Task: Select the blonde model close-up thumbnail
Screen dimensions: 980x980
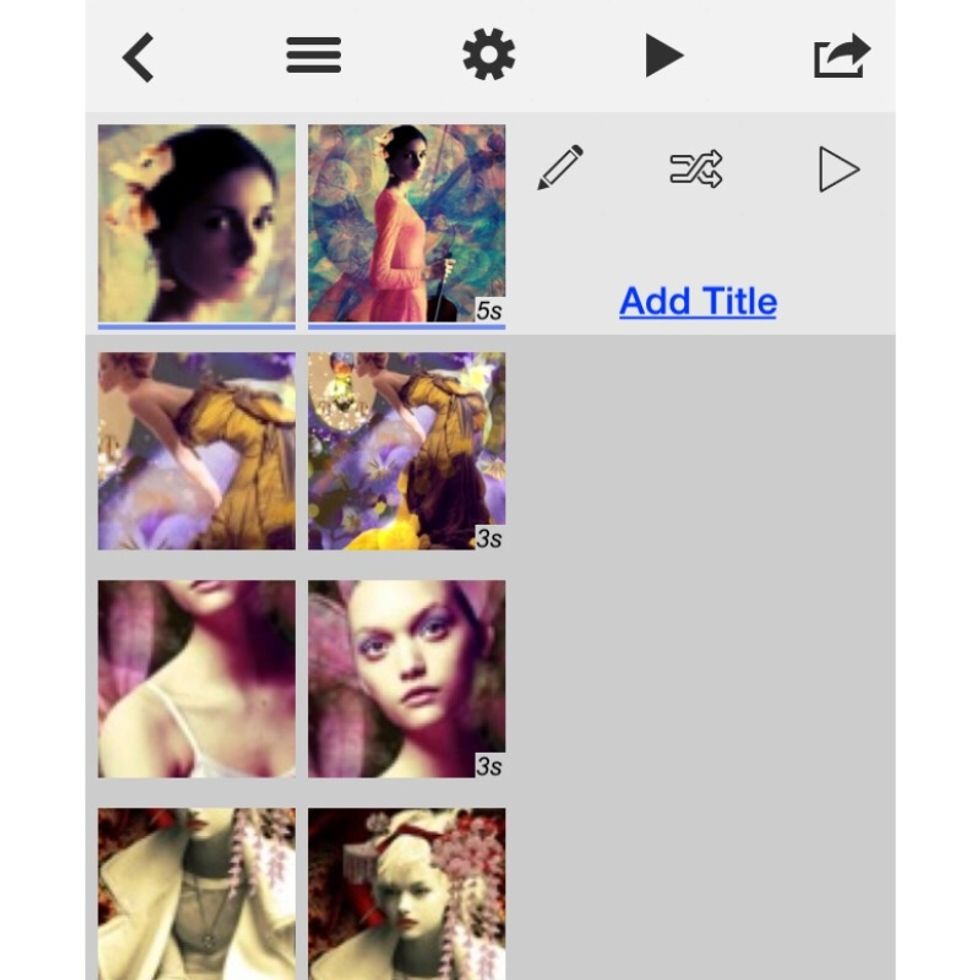Action: pos(406,678)
